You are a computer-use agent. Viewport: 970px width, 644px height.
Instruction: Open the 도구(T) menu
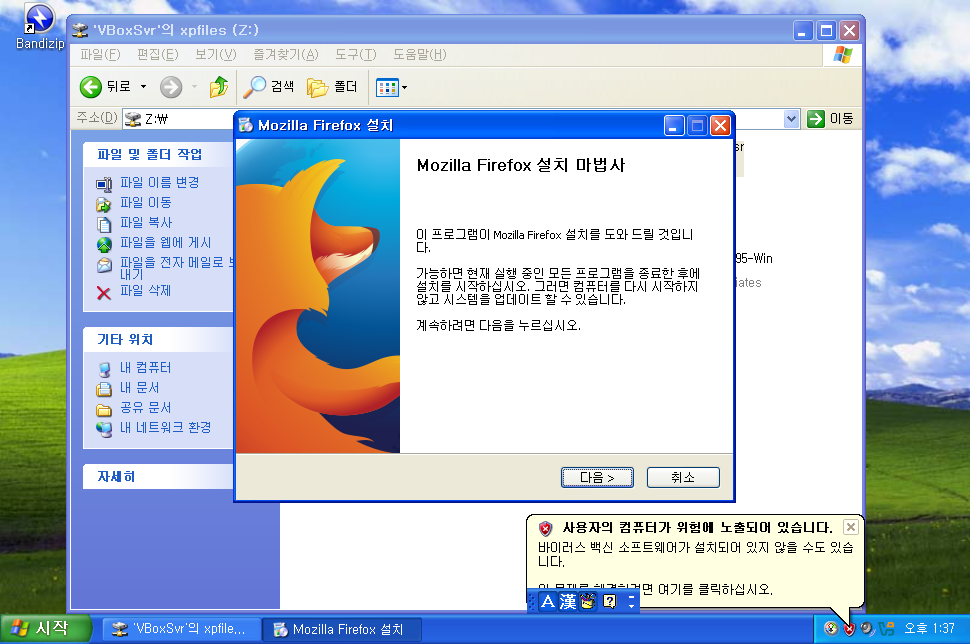(355, 54)
